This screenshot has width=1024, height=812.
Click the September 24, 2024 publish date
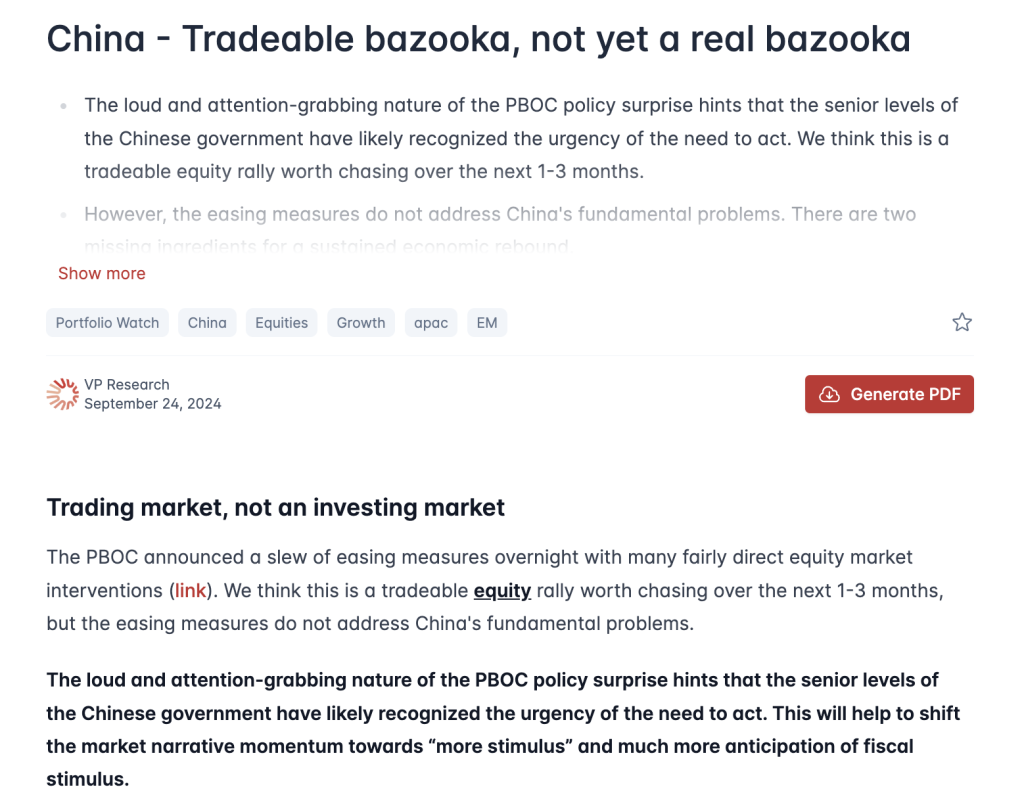[x=153, y=404]
